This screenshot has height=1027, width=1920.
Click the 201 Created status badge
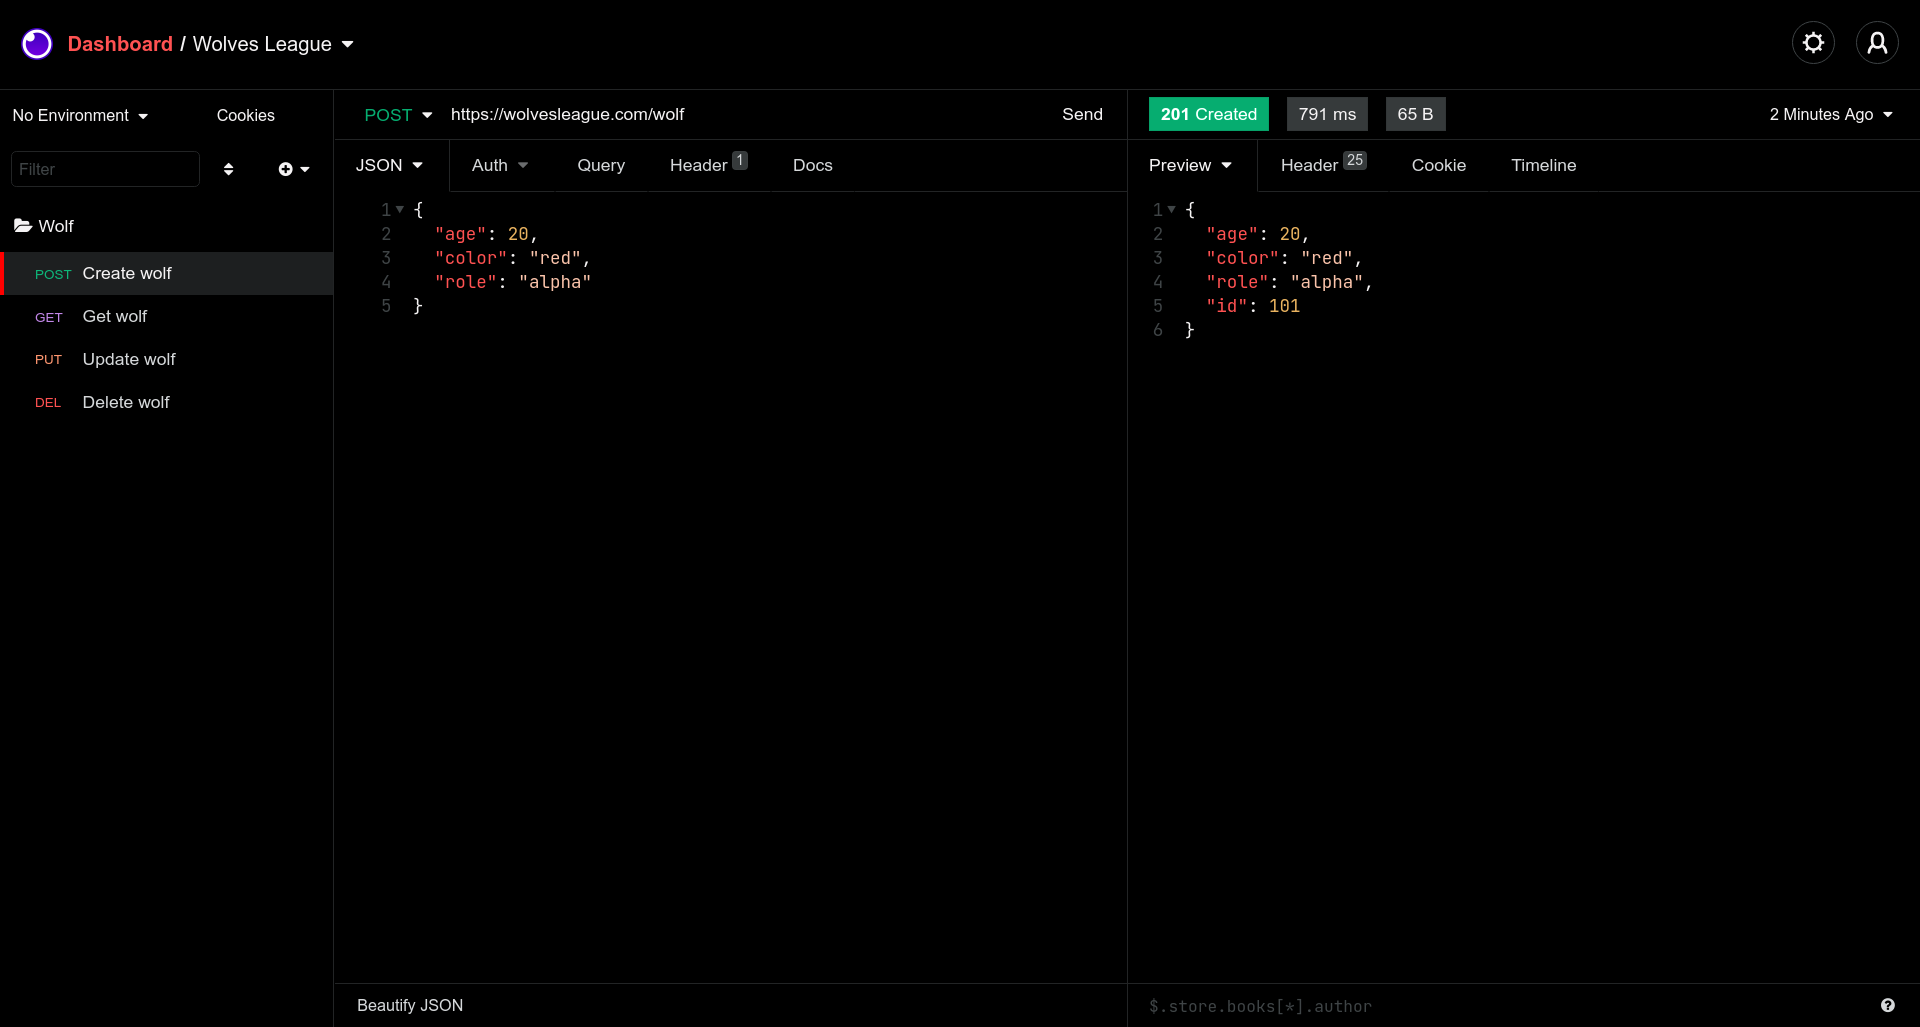point(1208,114)
